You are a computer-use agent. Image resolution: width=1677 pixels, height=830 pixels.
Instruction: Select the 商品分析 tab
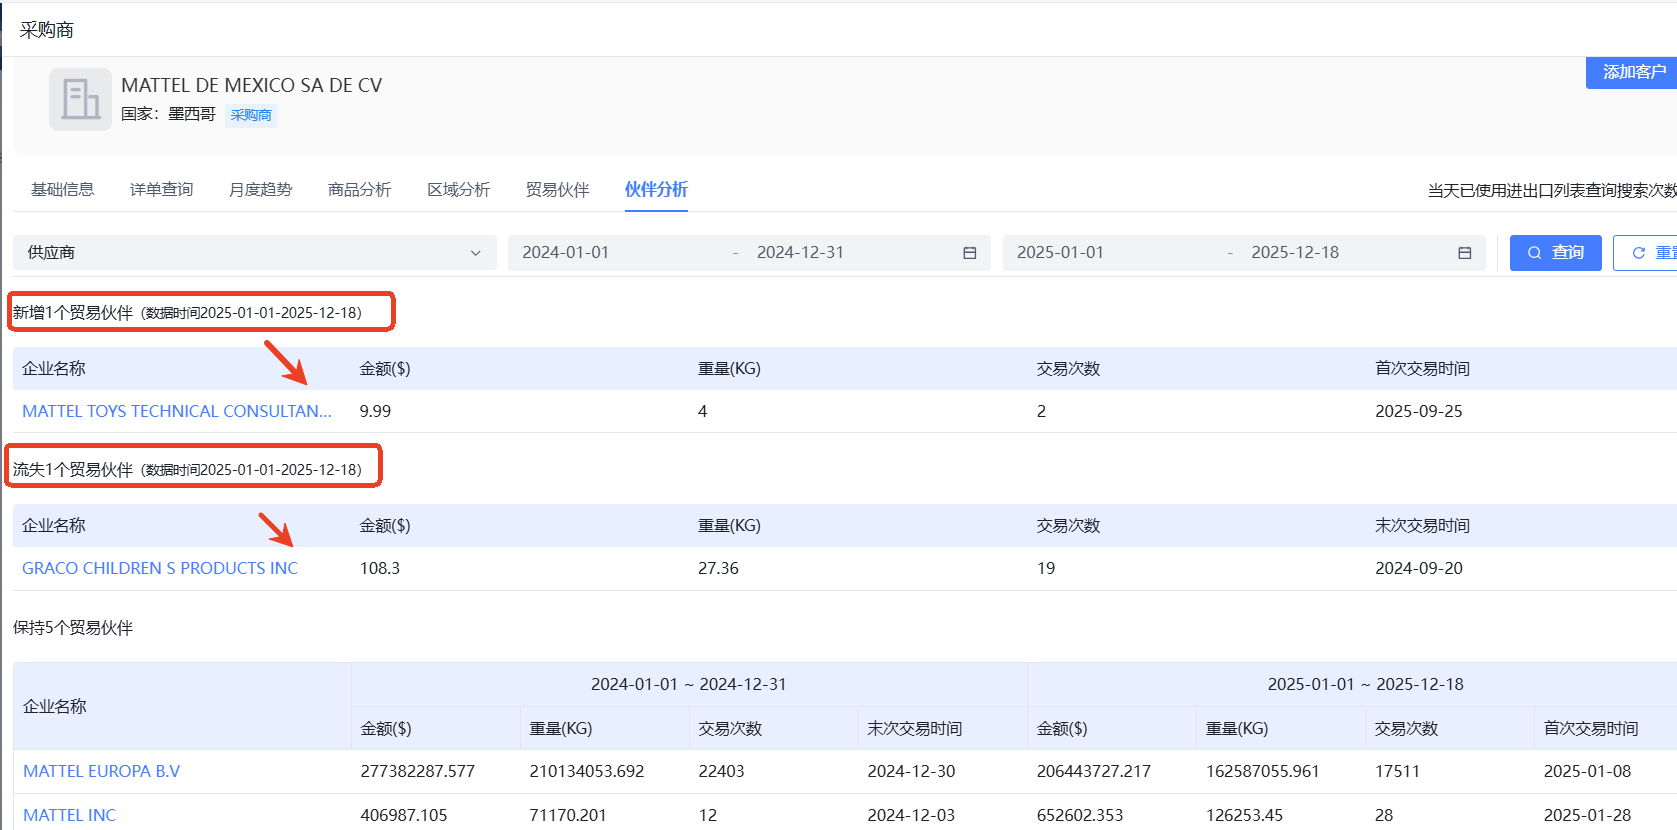(359, 189)
